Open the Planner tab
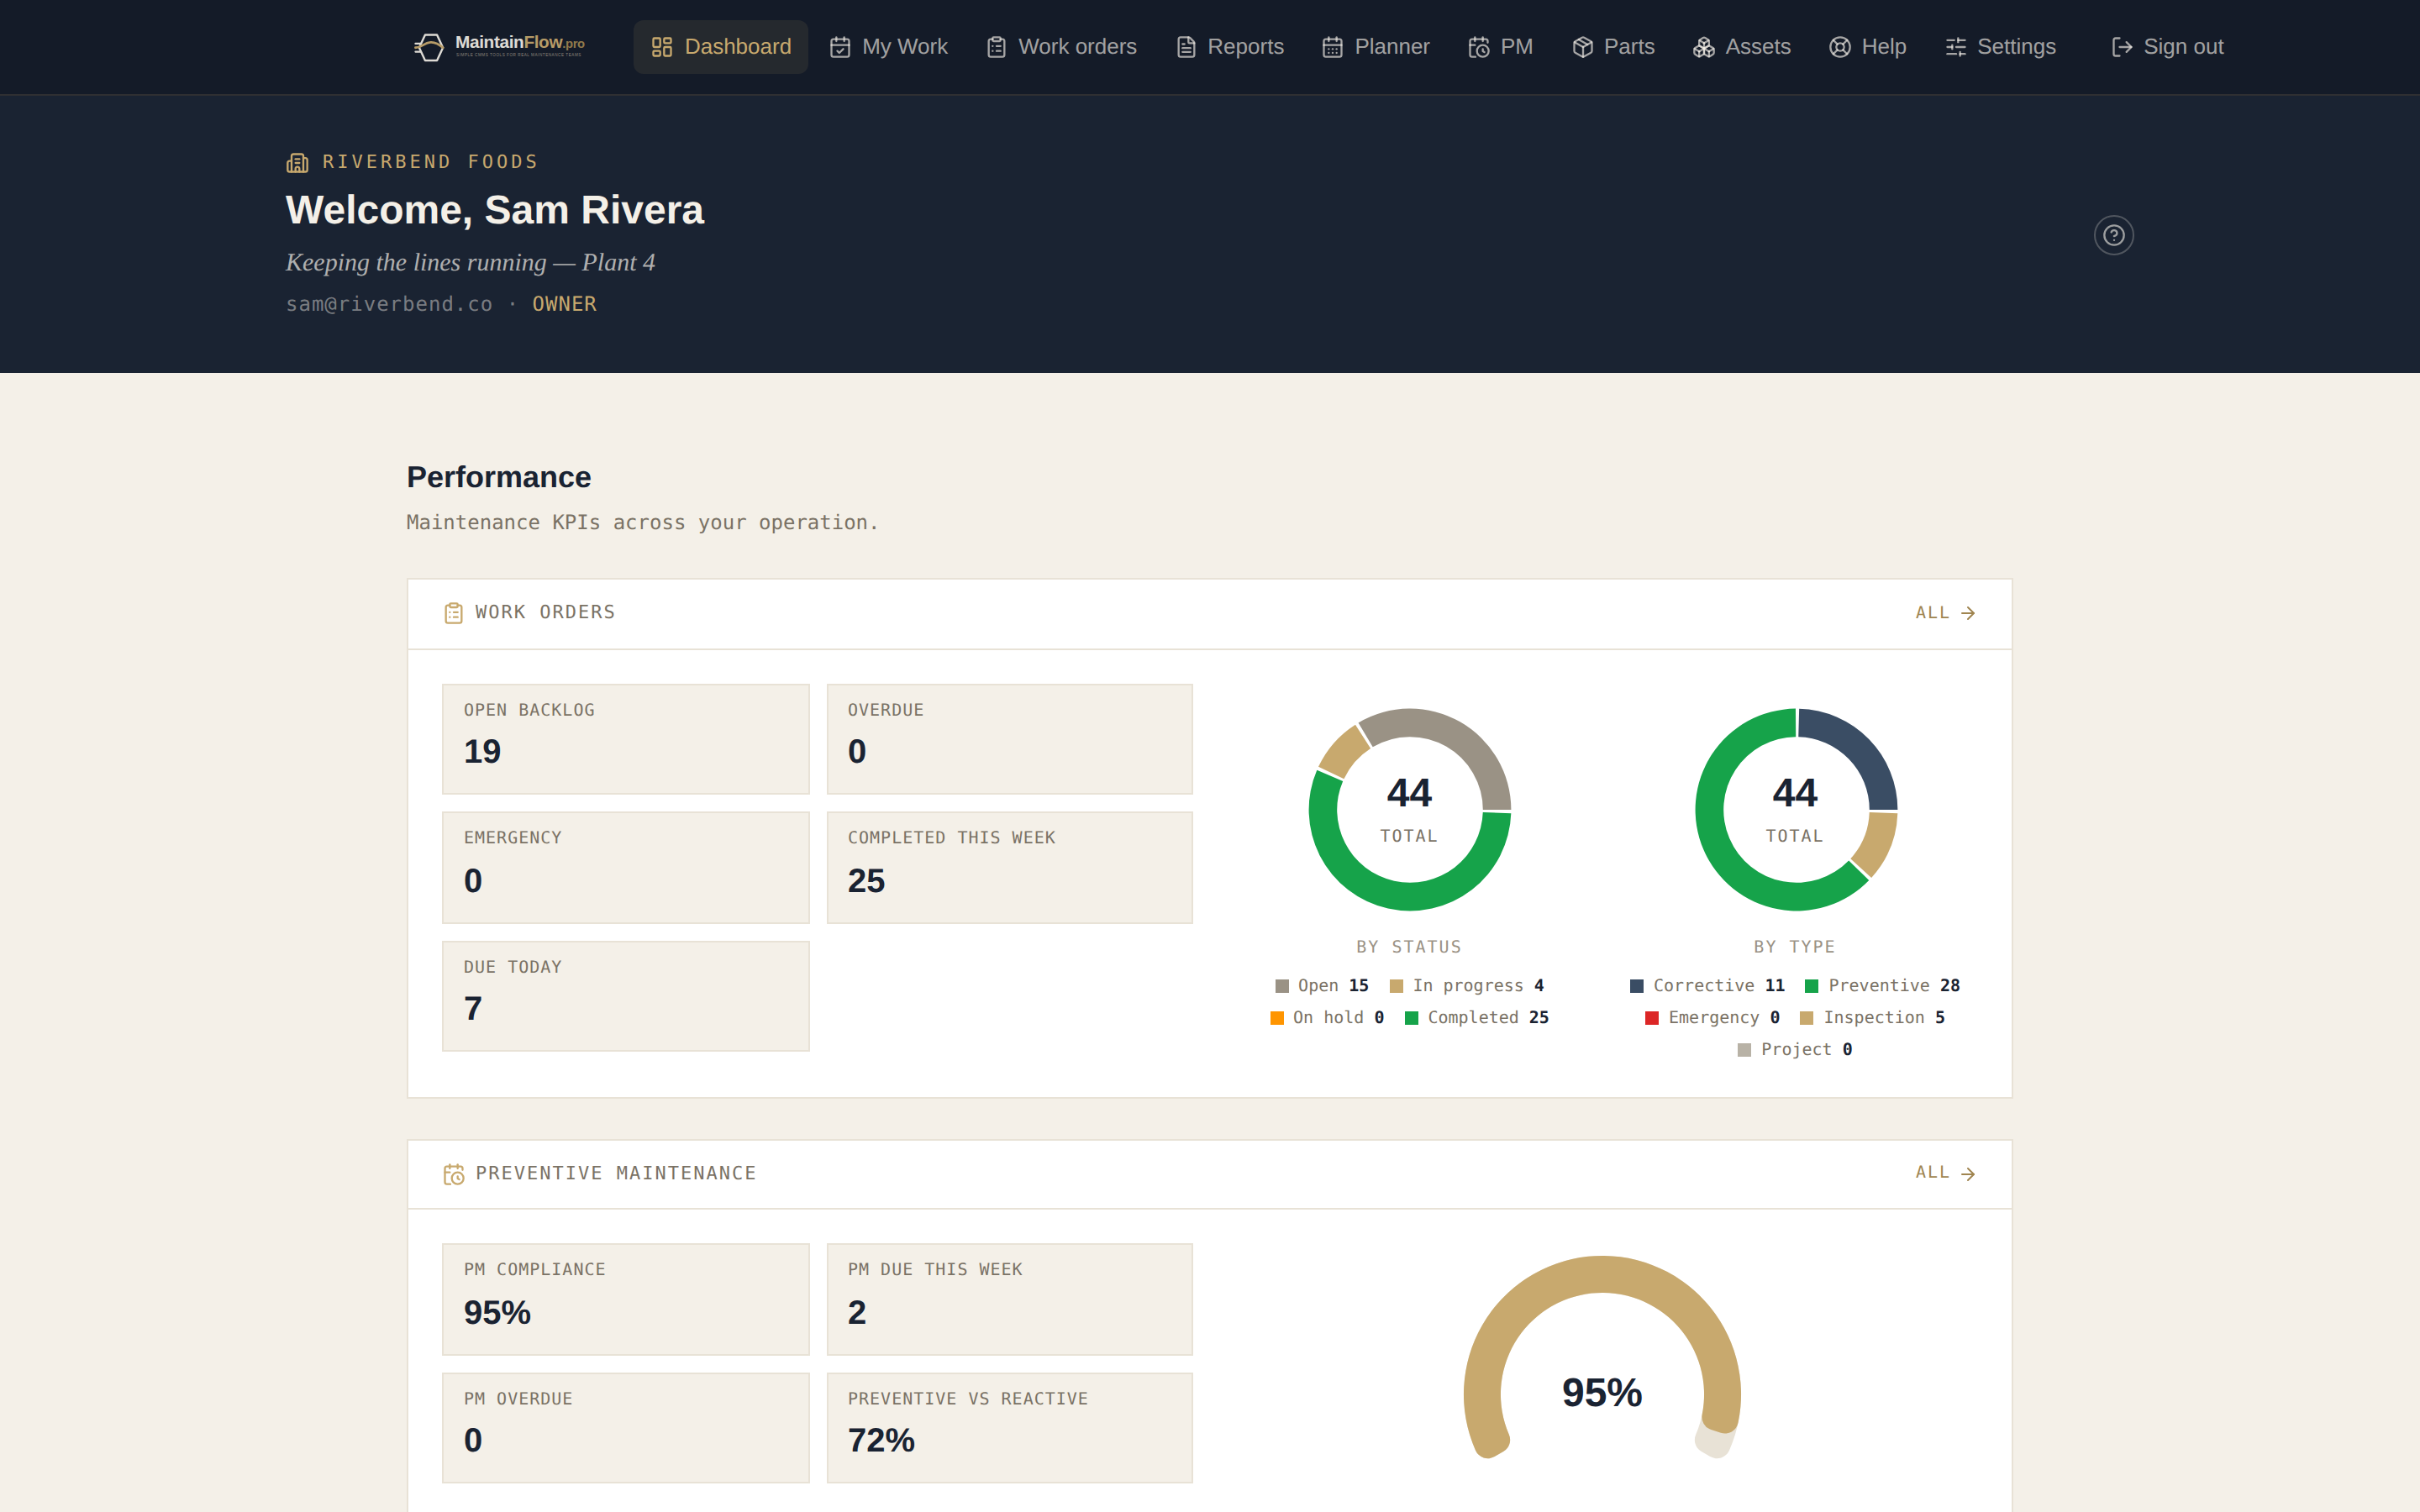 1375,47
